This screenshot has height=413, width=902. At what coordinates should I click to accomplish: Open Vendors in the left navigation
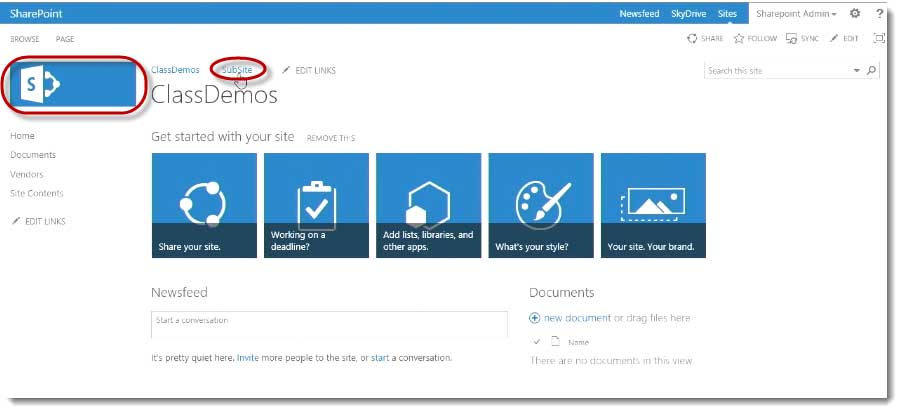[x=26, y=174]
